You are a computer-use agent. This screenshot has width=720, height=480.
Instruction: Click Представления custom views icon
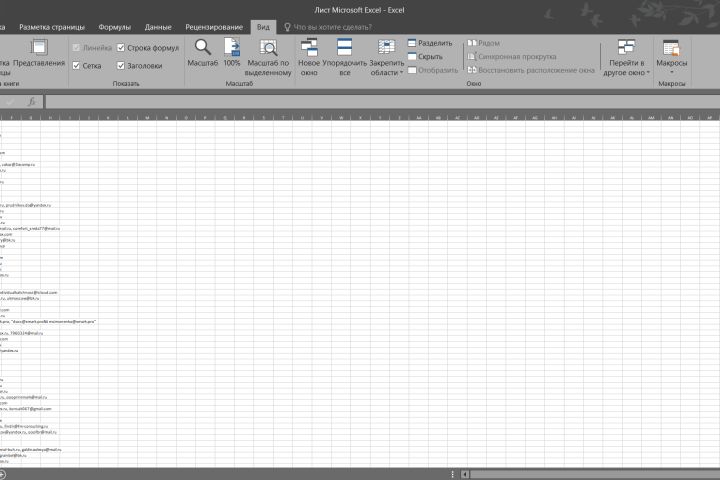(39, 53)
